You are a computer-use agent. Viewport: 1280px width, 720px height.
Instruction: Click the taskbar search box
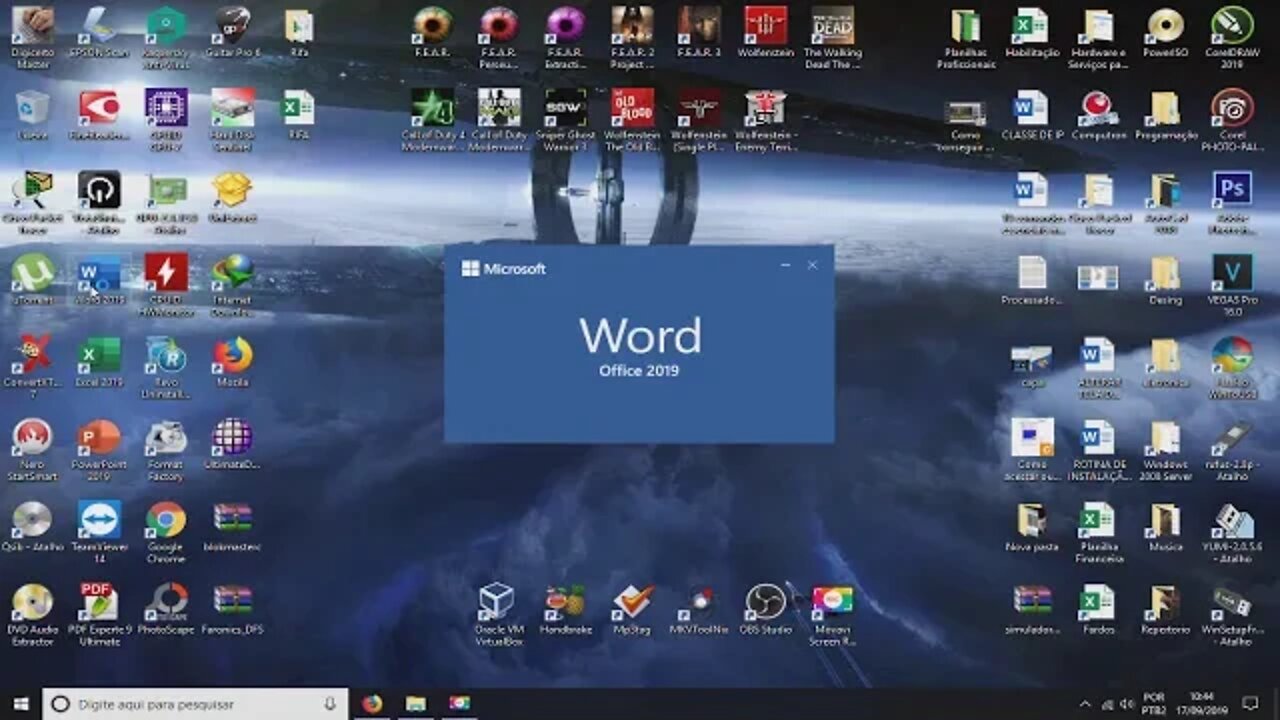coord(195,704)
